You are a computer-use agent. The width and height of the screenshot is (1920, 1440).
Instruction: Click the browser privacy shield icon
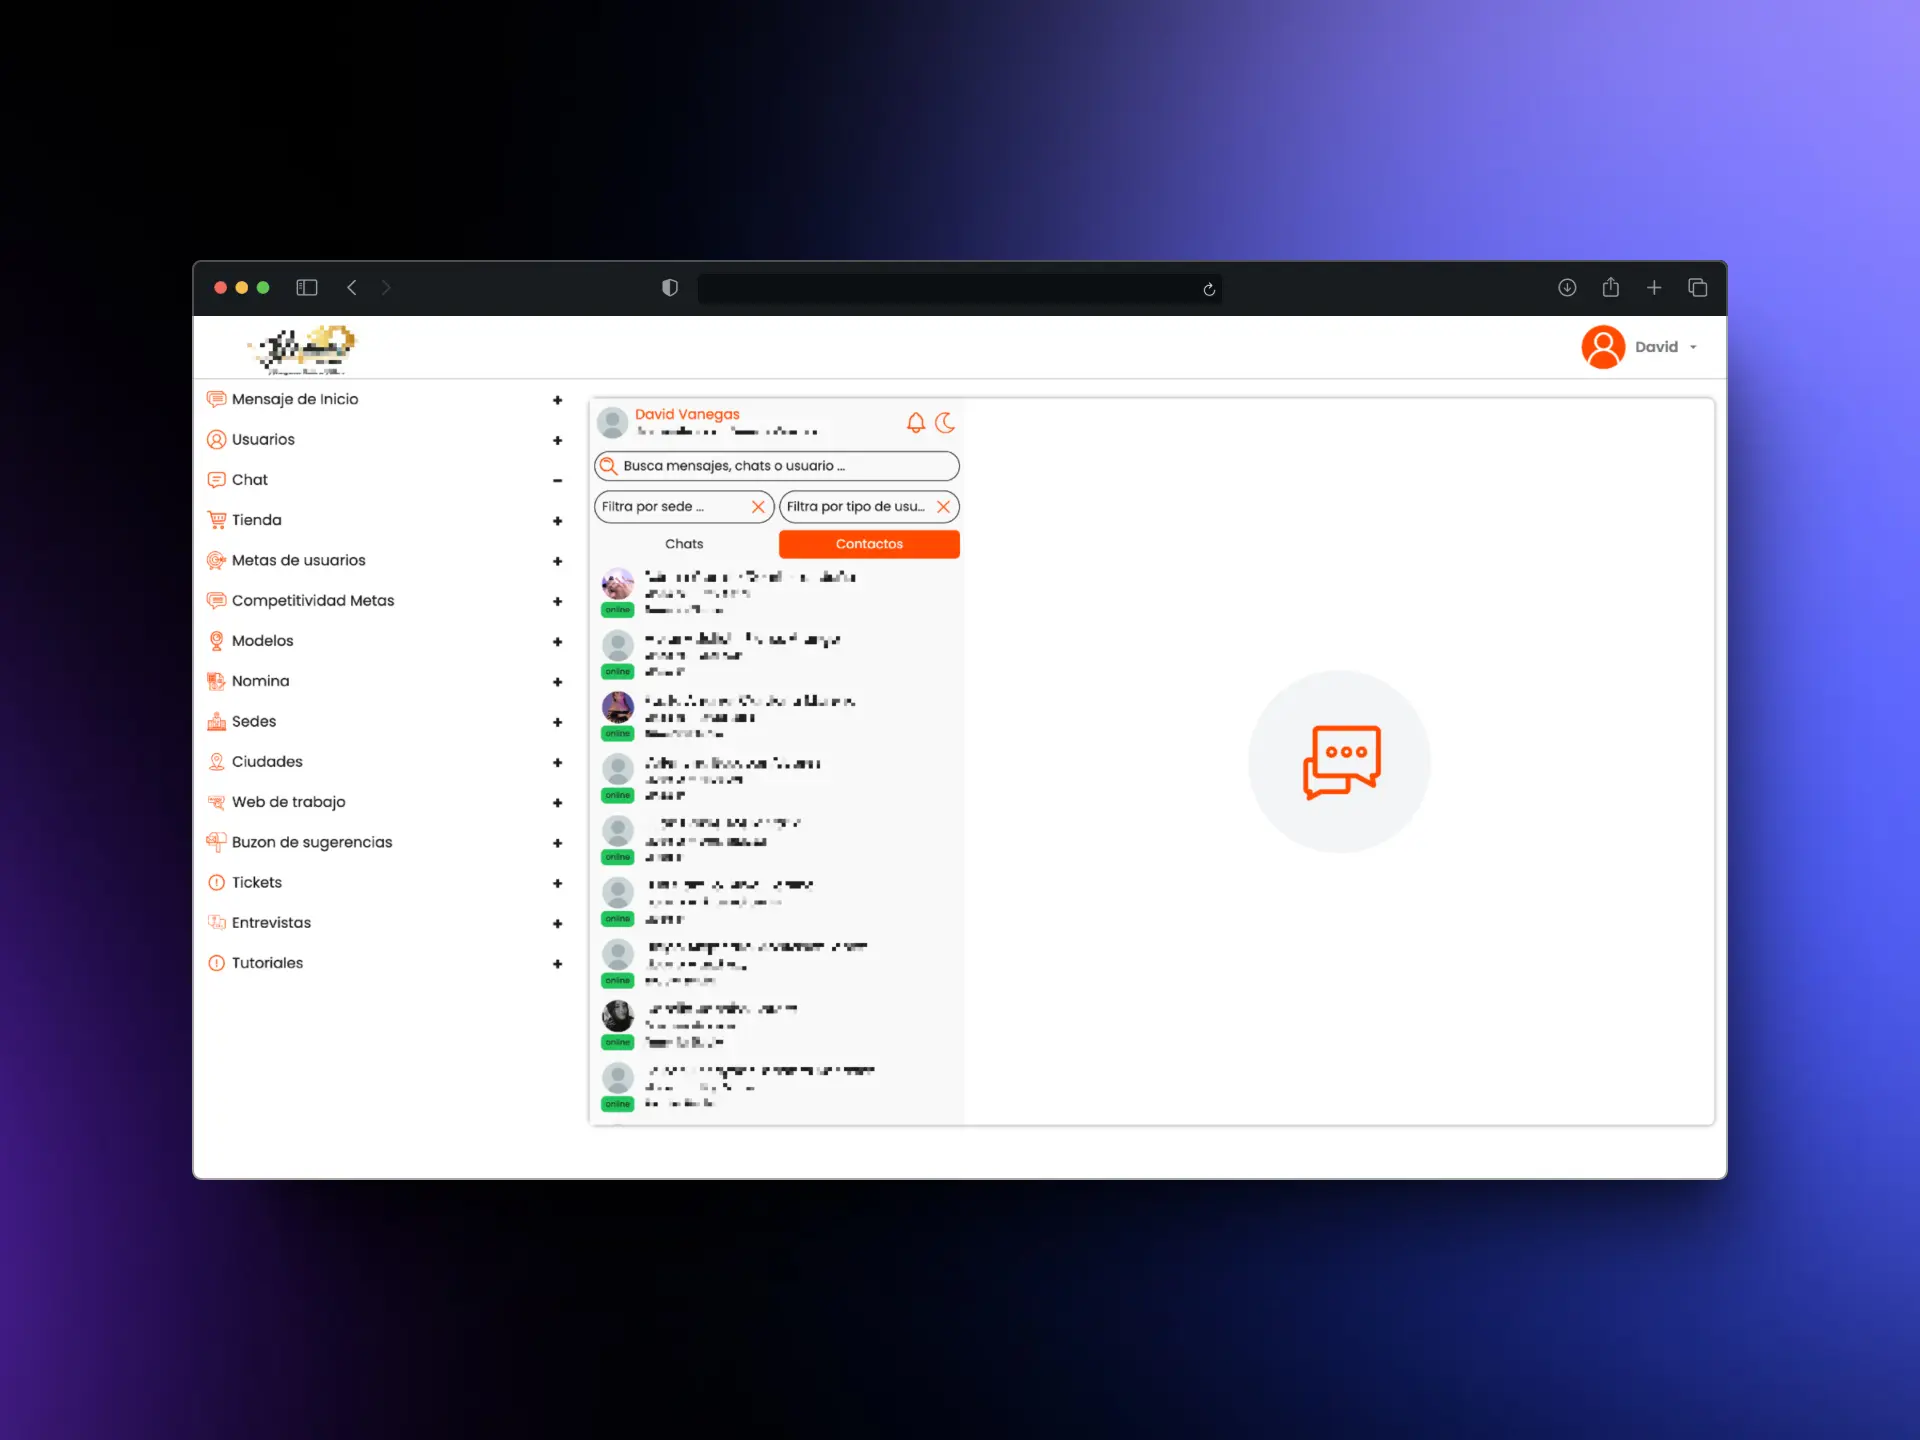tap(670, 288)
